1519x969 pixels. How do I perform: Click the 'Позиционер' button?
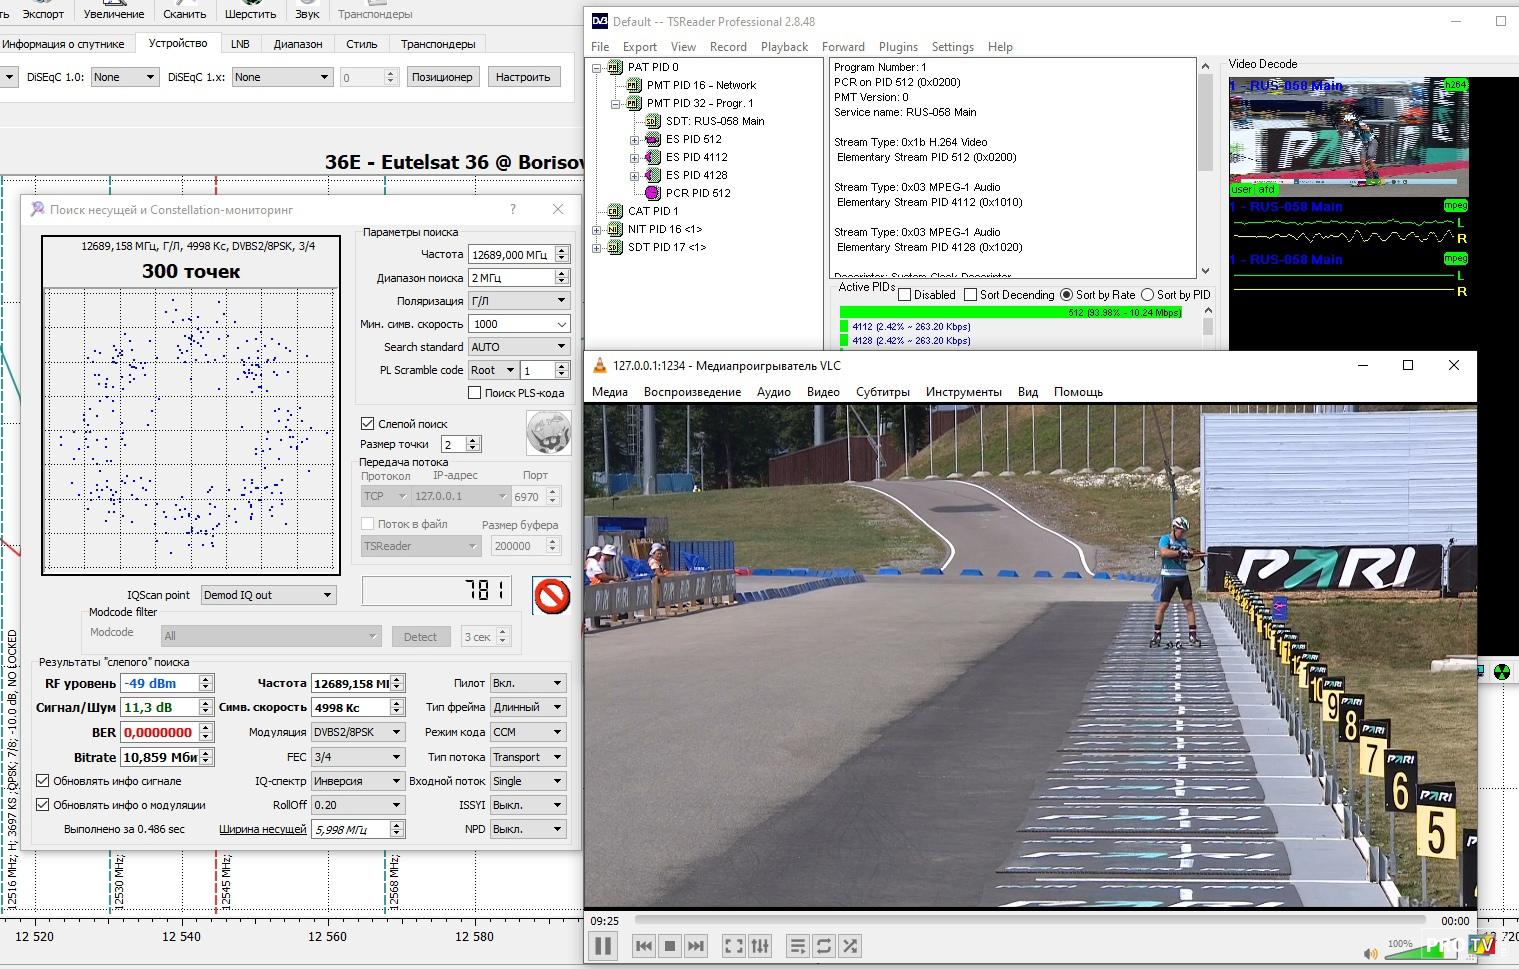point(442,77)
